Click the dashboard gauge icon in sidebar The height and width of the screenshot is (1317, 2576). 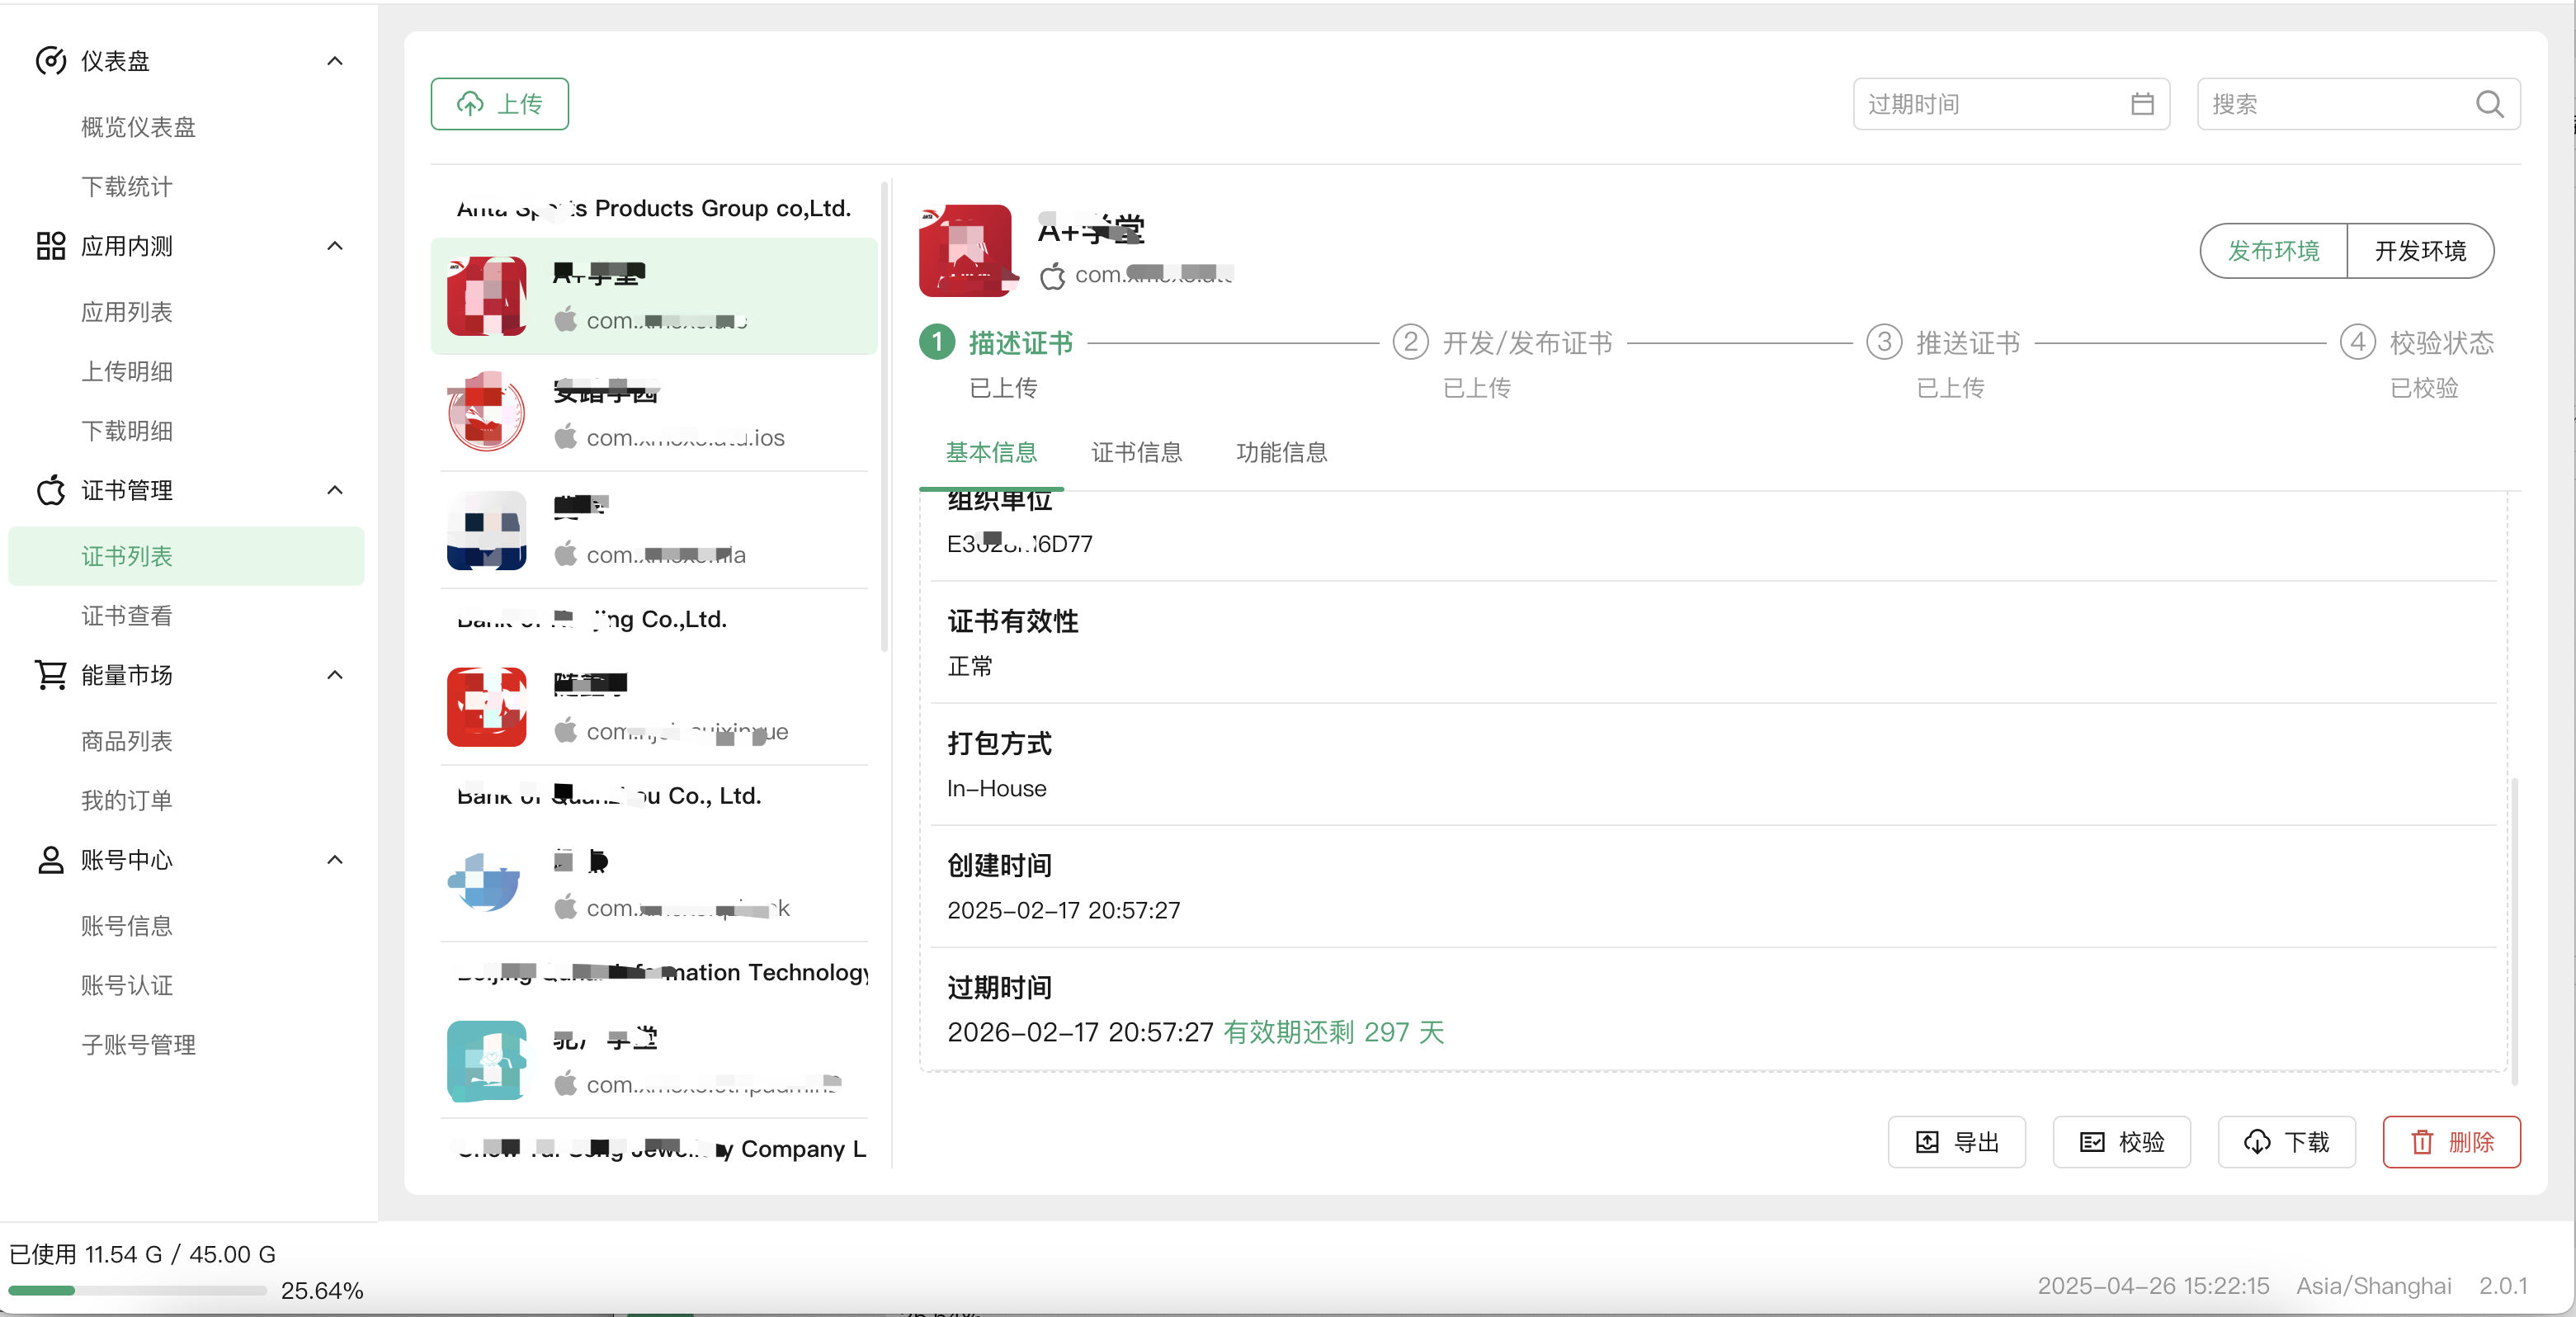pos(51,61)
